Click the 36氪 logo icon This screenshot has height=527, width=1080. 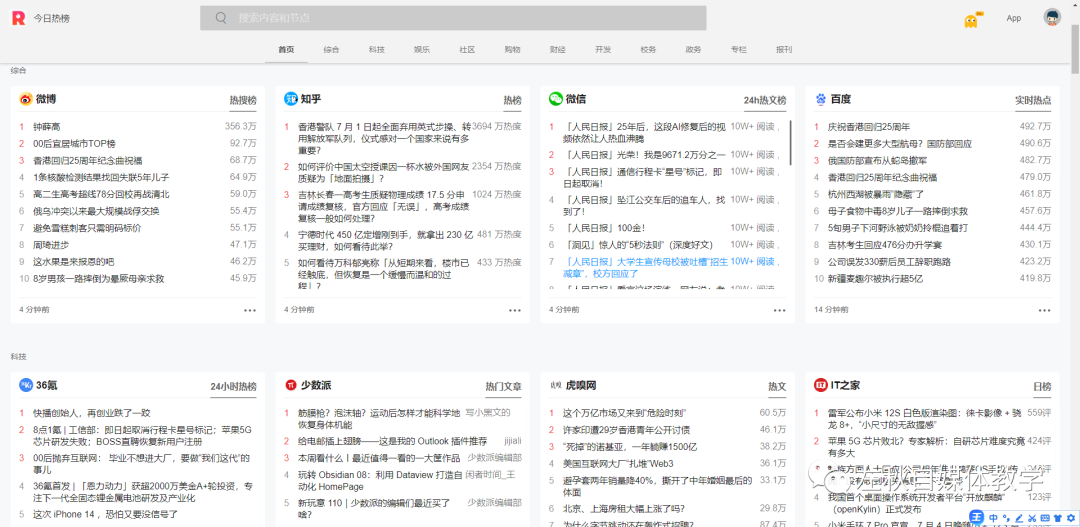click(26, 385)
